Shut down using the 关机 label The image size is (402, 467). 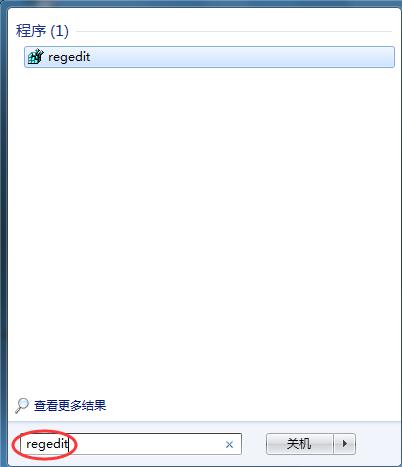299,444
